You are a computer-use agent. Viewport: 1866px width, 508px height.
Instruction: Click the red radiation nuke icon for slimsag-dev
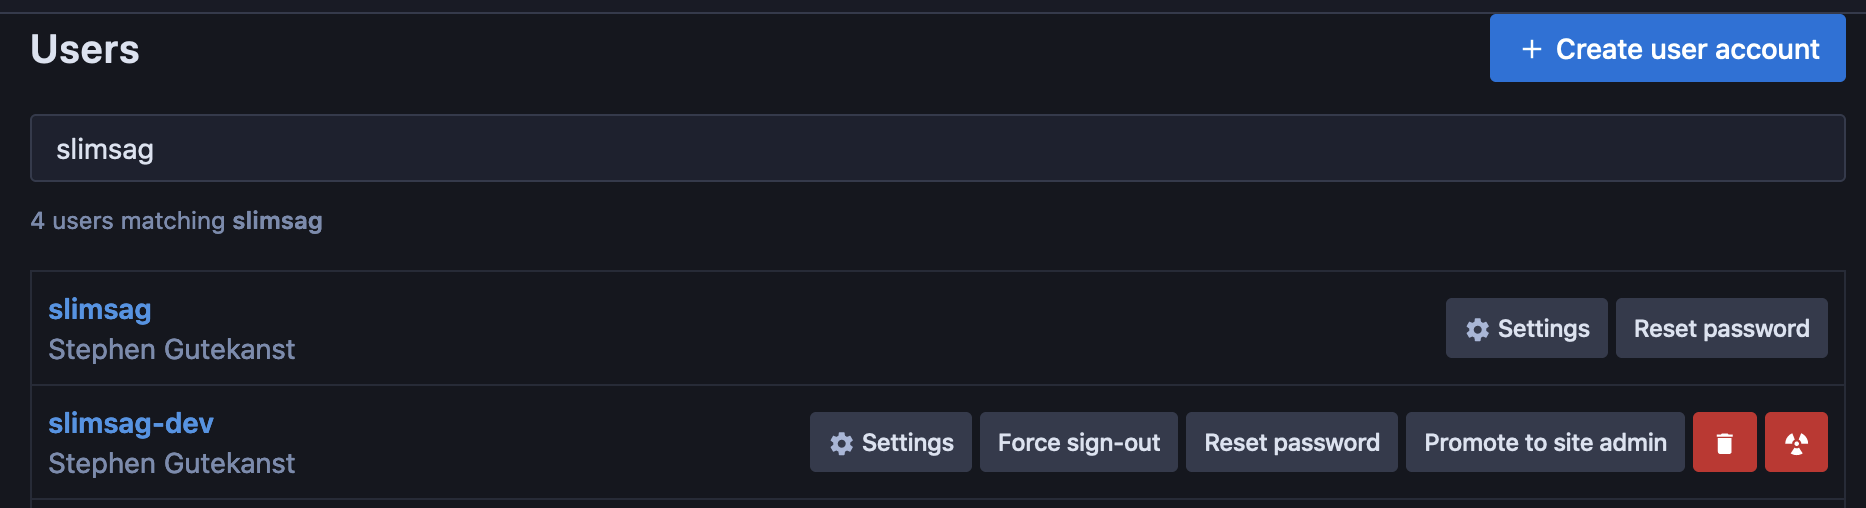point(1796,442)
